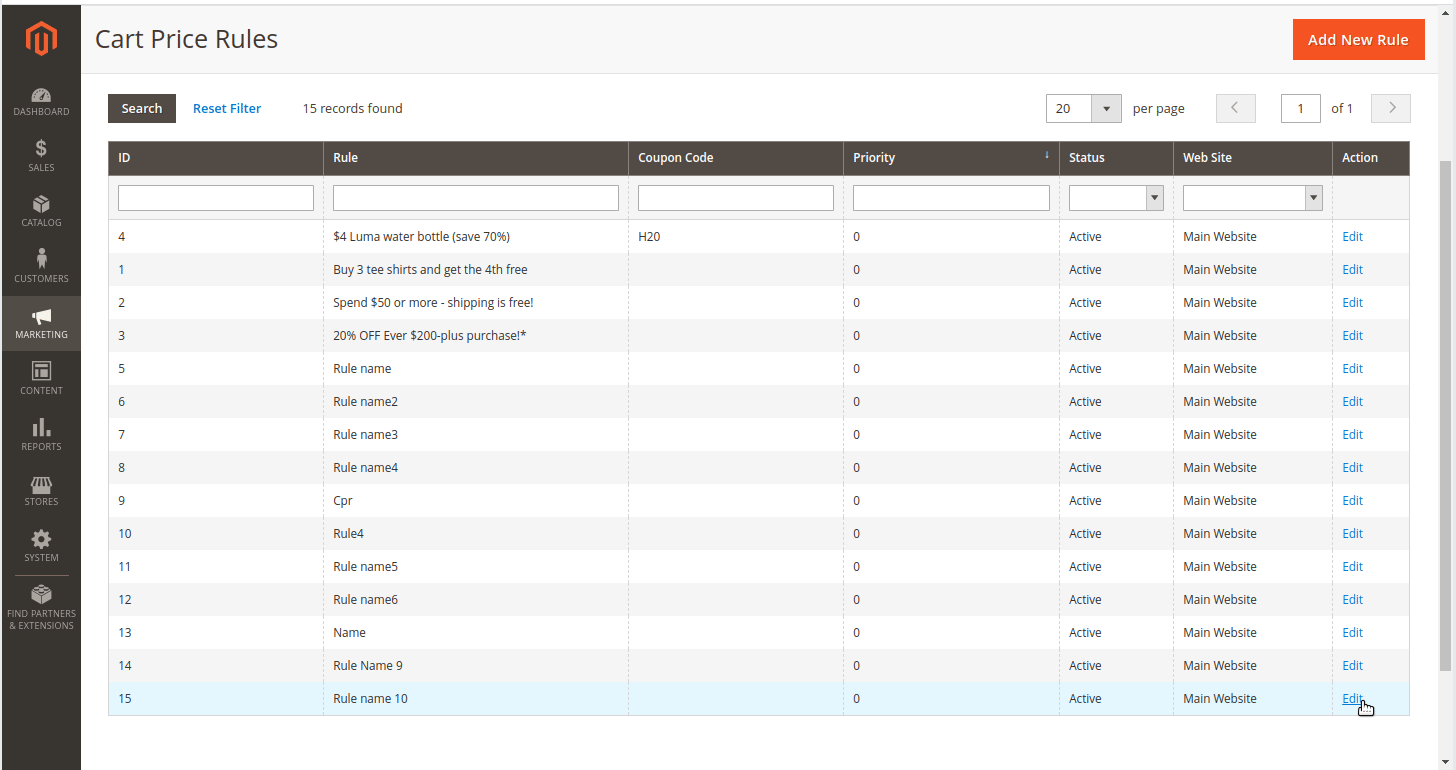Sort the grid by the Priority column

point(874,158)
